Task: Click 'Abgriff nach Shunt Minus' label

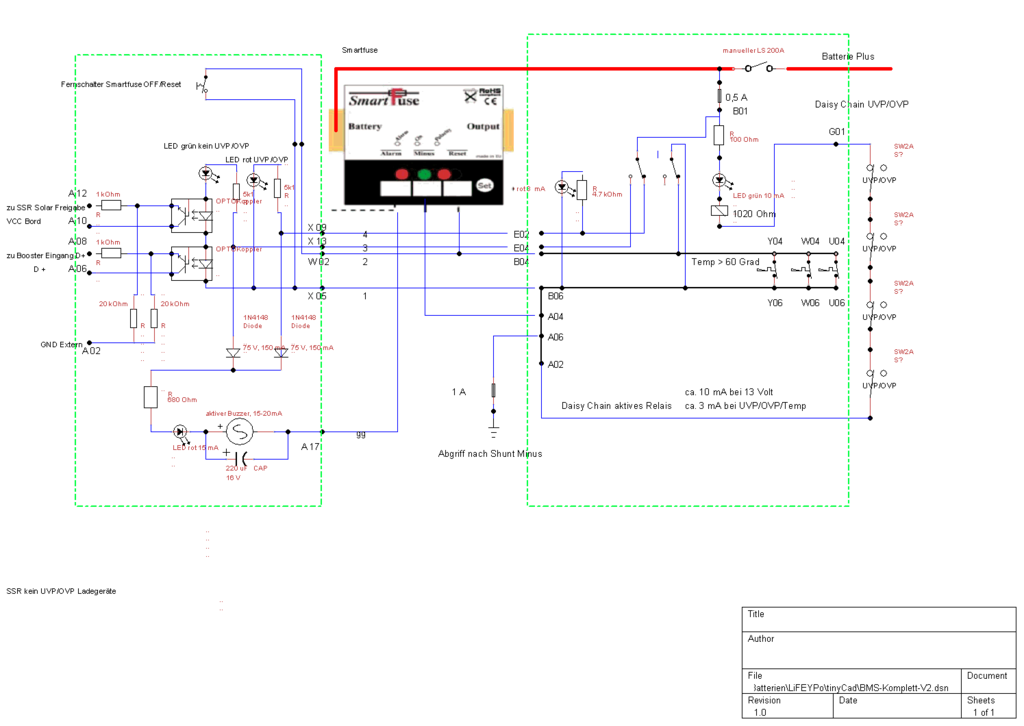Action: tap(490, 454)
